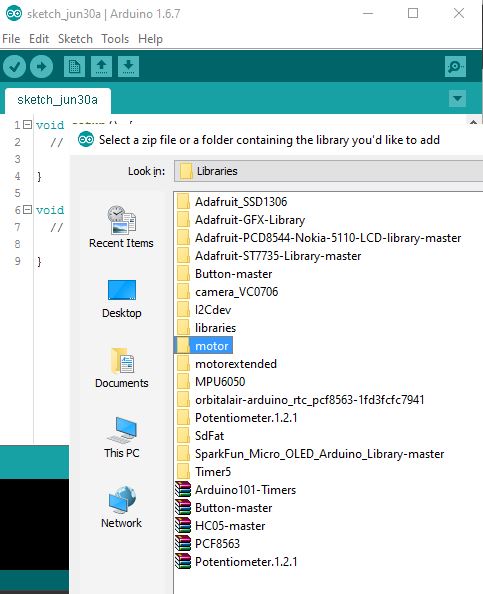Open the Look in Libraries combo box
The height and width of the screenshot is (594, 483).
(x=328, y=171)
